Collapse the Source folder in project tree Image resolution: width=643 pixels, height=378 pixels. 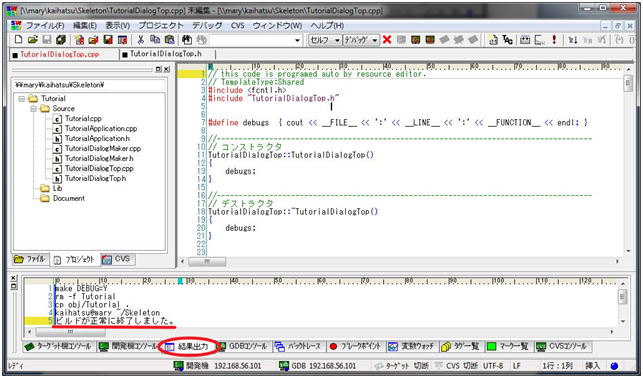coord(34,109)
